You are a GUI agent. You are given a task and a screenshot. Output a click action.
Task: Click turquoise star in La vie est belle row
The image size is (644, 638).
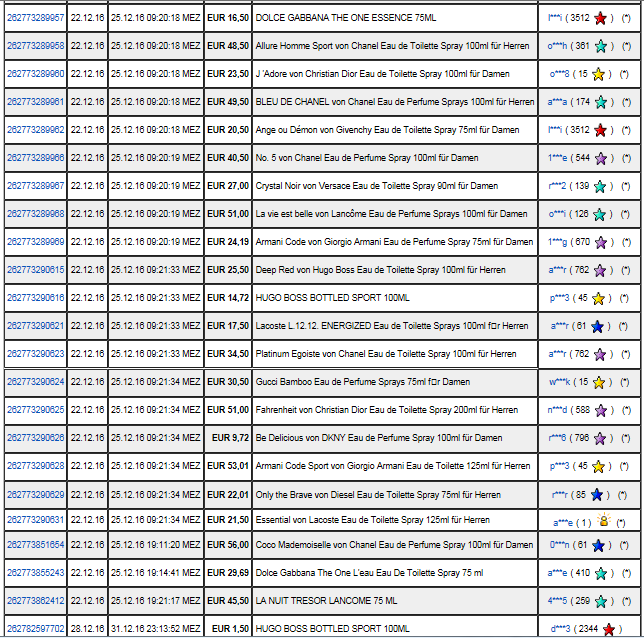[x=599, y=214]
